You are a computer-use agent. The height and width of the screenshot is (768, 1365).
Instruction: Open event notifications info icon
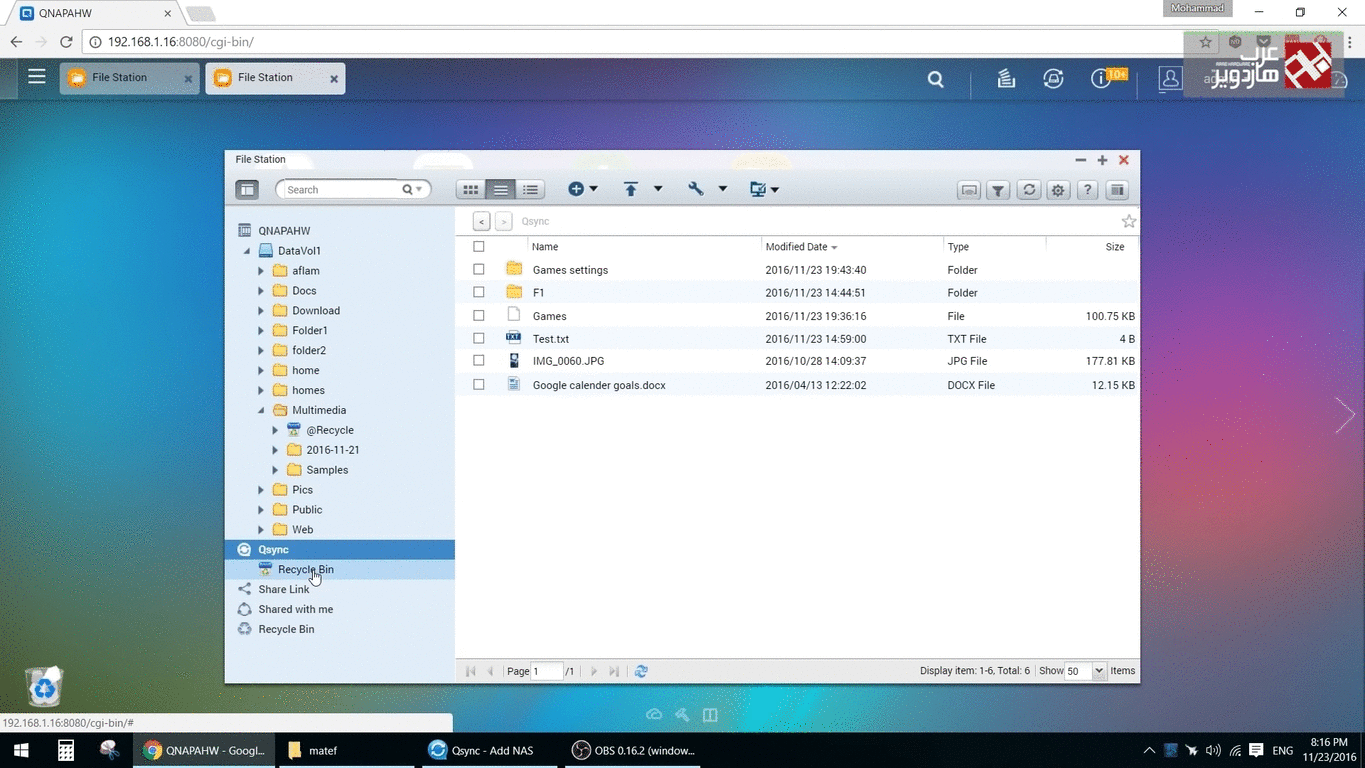tap(1101, 78)
